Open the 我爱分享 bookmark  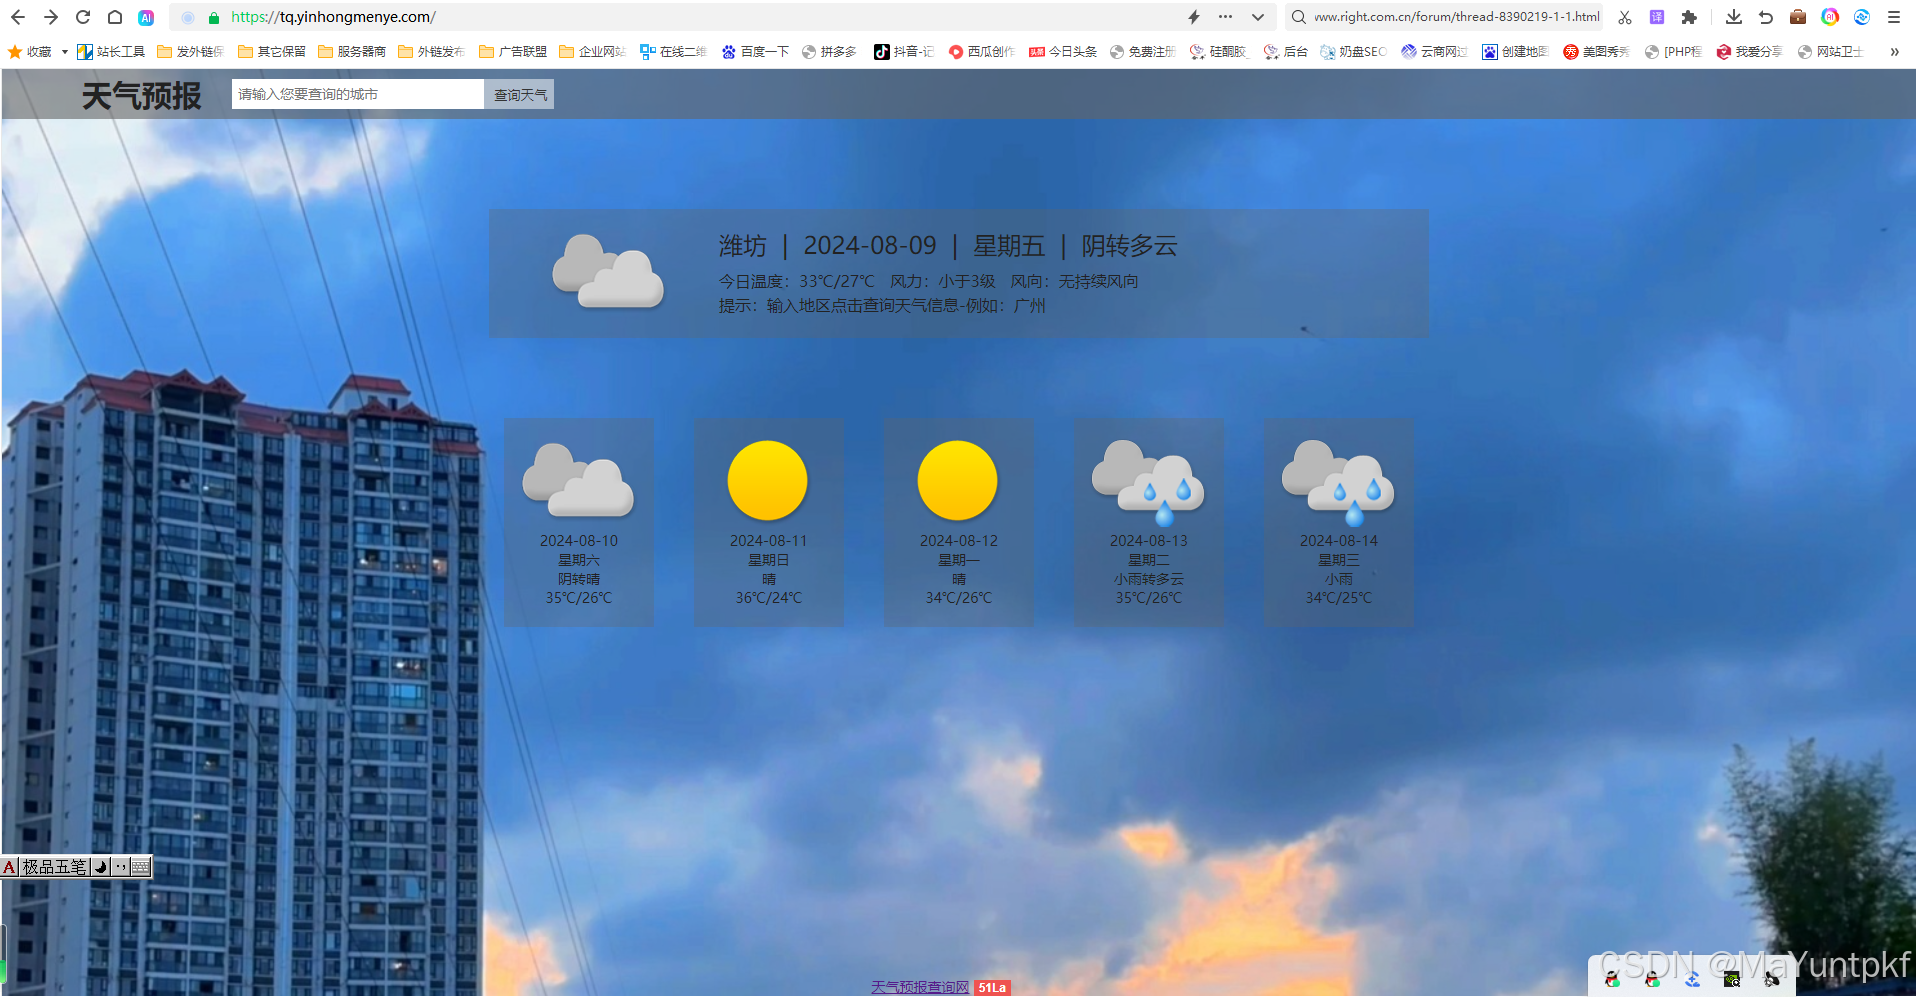[x=1749, y=52]
